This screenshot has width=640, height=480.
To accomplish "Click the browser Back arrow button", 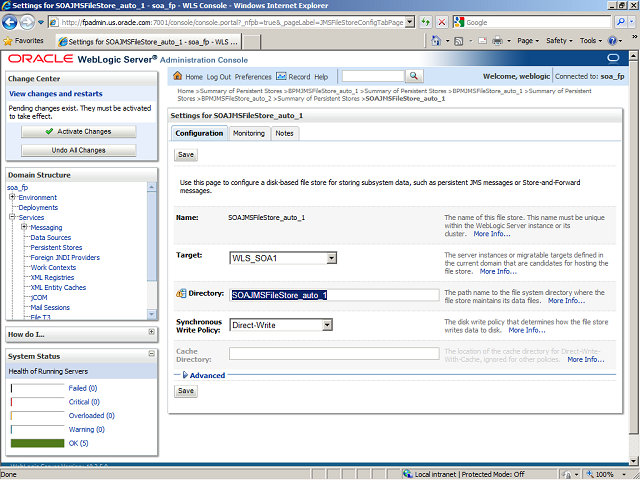I will point(14,21).
